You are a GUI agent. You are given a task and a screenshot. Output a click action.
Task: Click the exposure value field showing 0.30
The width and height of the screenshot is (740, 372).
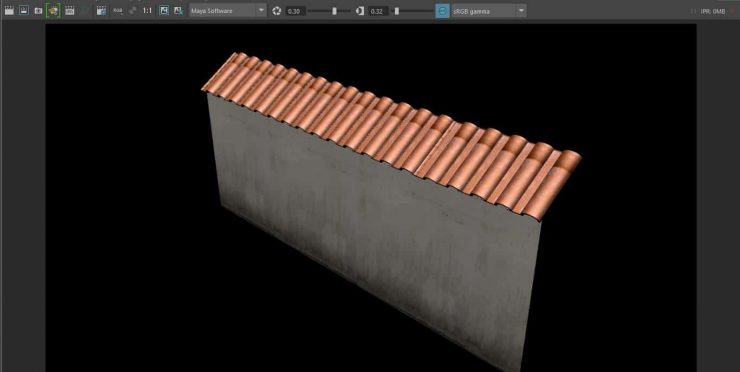(295, 11)
